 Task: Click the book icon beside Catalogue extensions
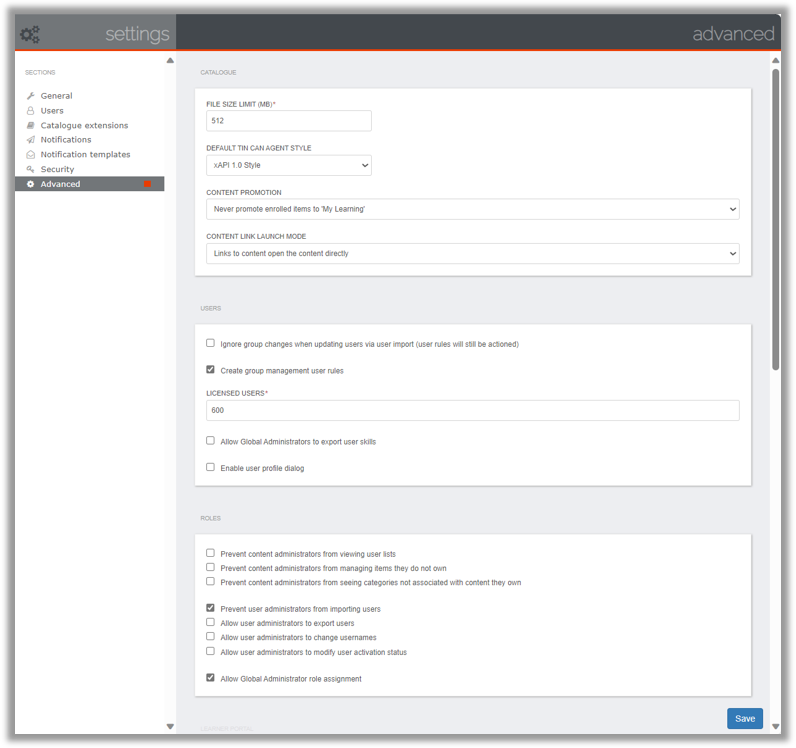coord(30,125)
